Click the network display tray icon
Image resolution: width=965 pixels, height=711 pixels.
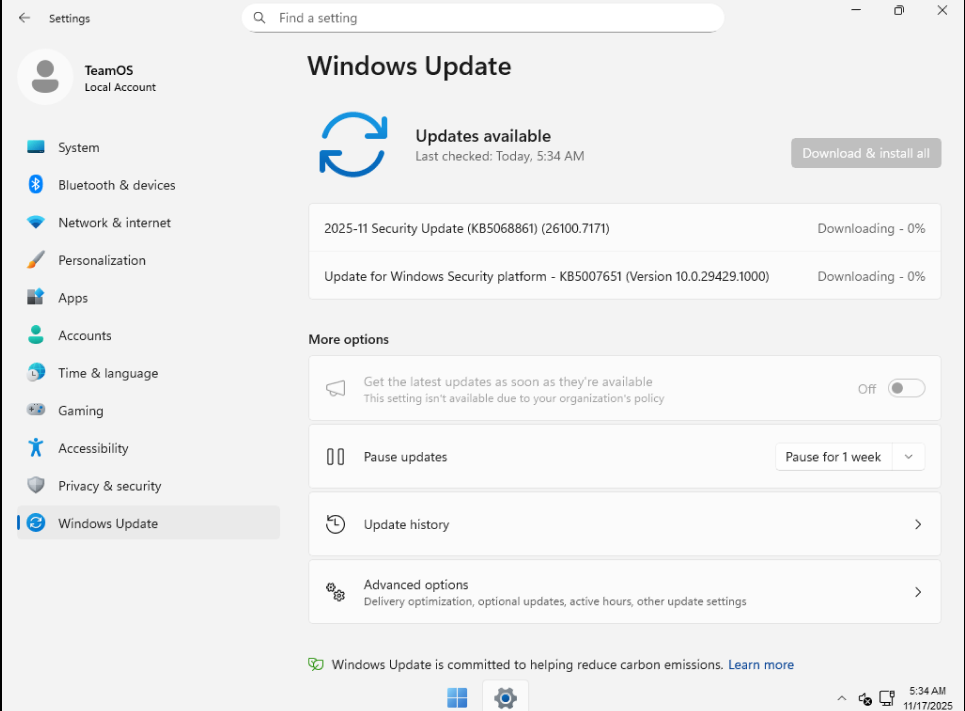(x=887, y=698)
